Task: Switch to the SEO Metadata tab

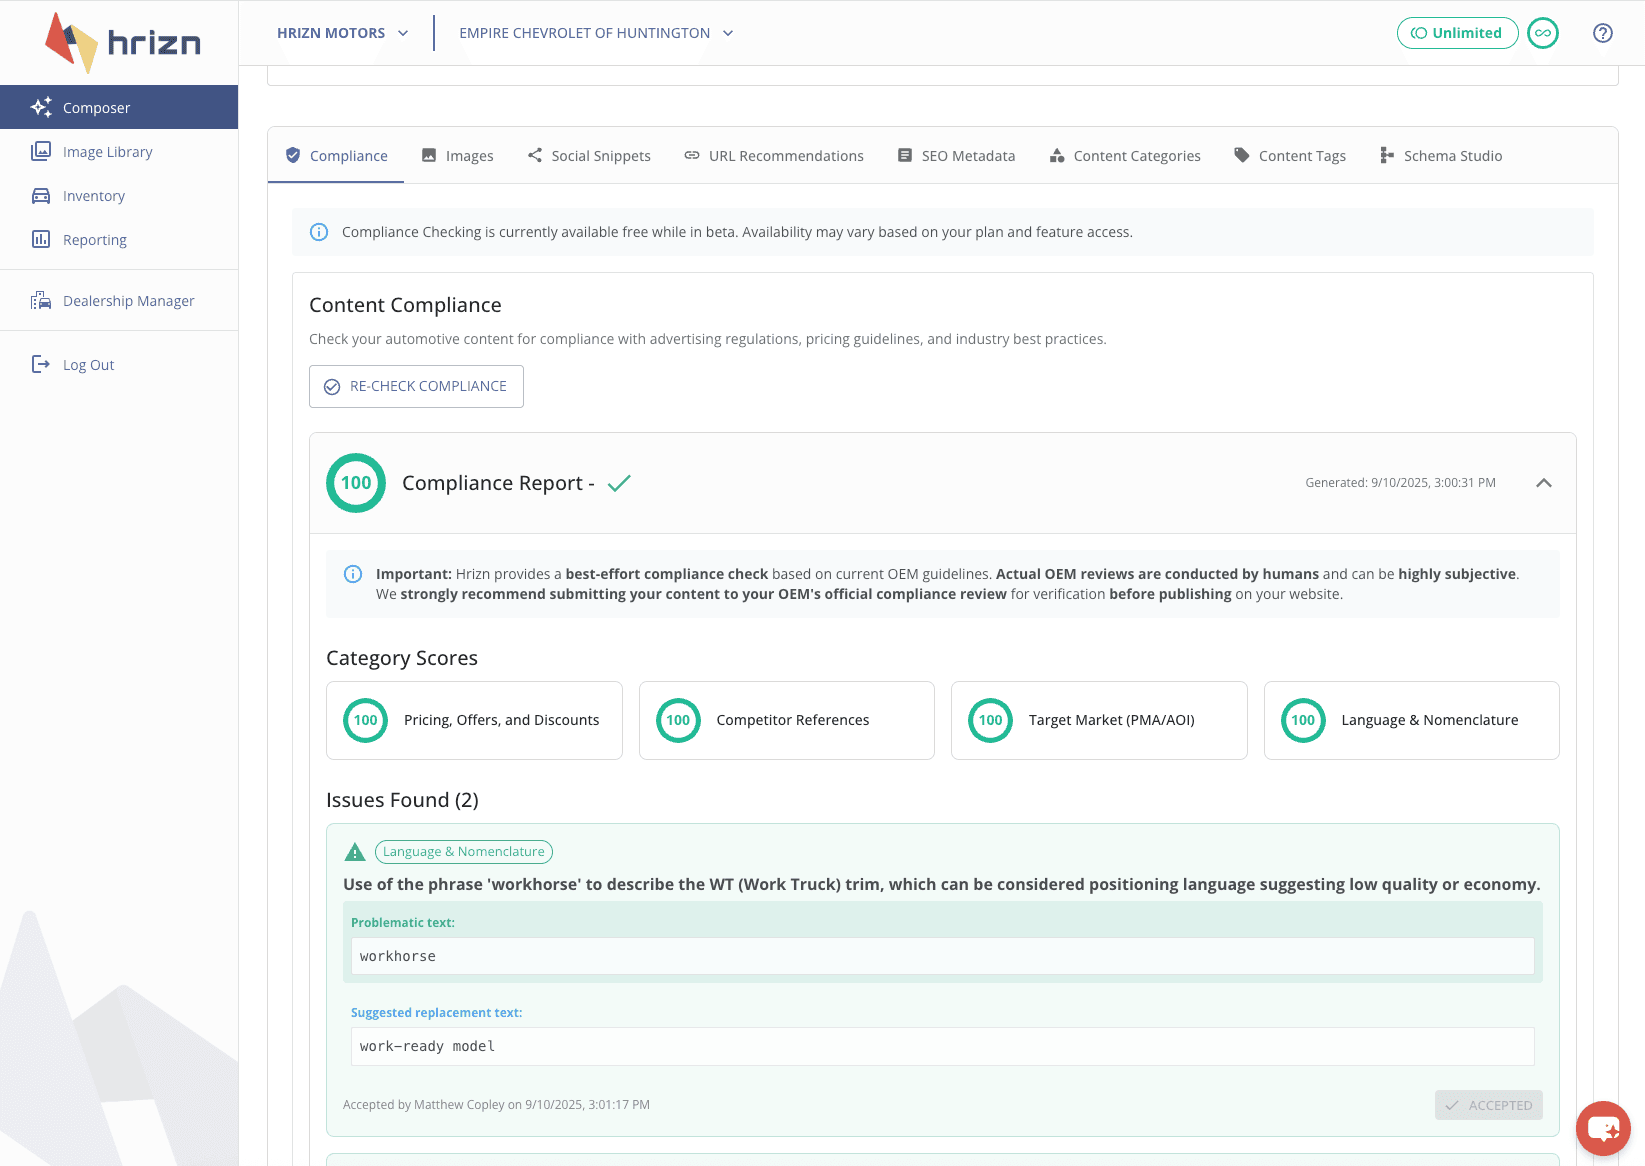Action: (956, 156)
